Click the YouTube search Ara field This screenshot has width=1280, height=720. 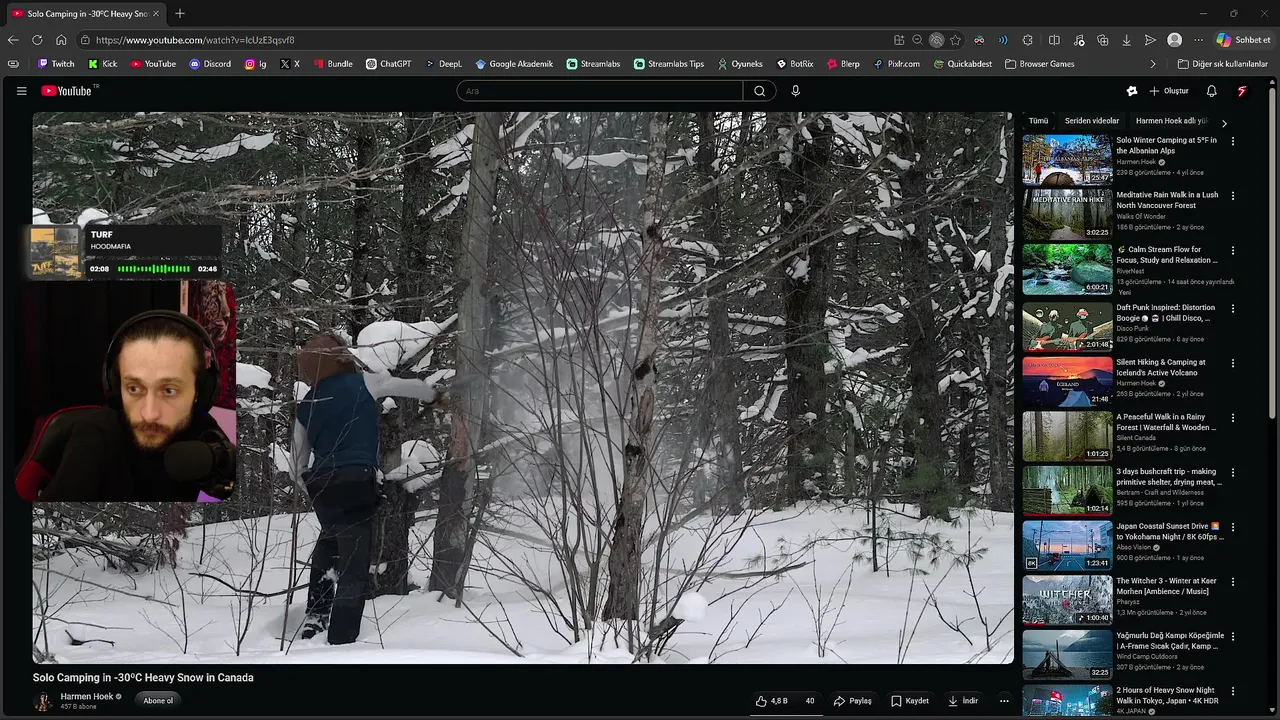click(x=600, y=91)
